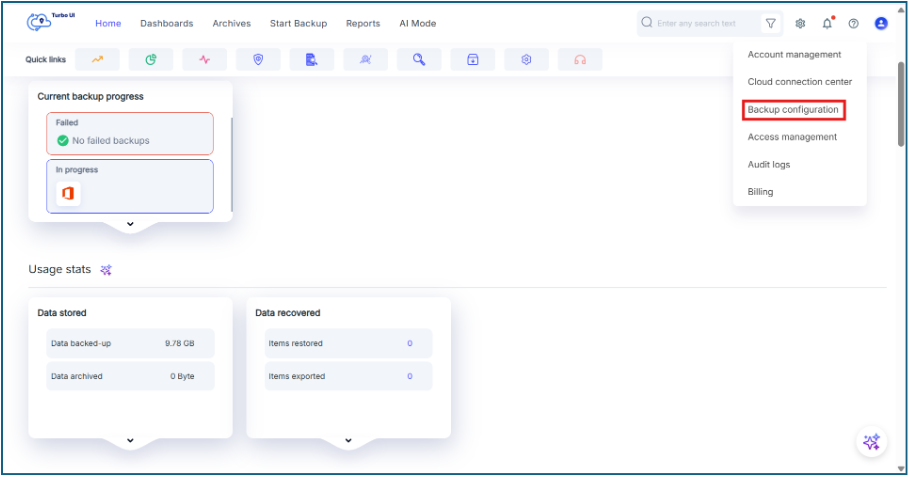This screenshot has height=477, width=909.
Task: Click the Usage stats heading
Action: pos(60,270)
